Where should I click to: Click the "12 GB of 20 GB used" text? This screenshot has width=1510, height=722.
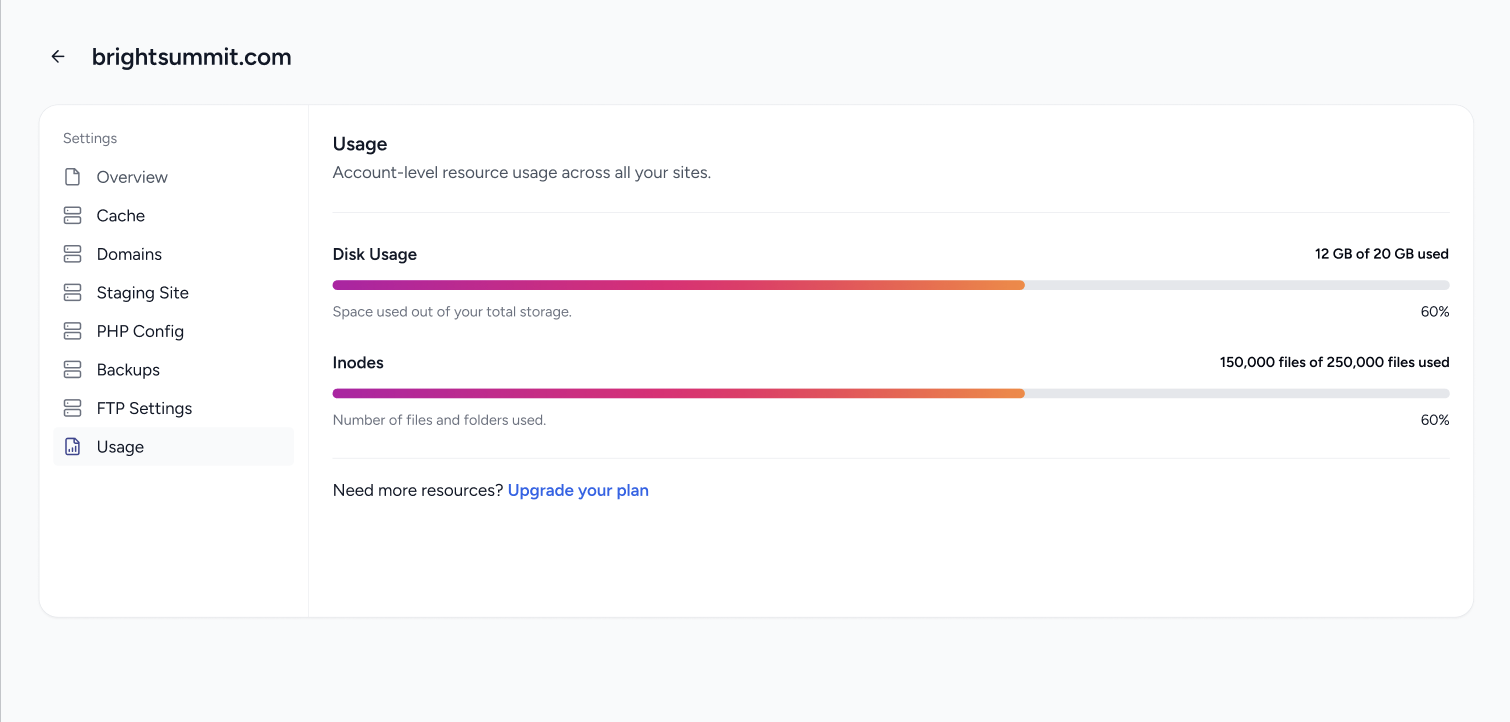(1381, 254)
